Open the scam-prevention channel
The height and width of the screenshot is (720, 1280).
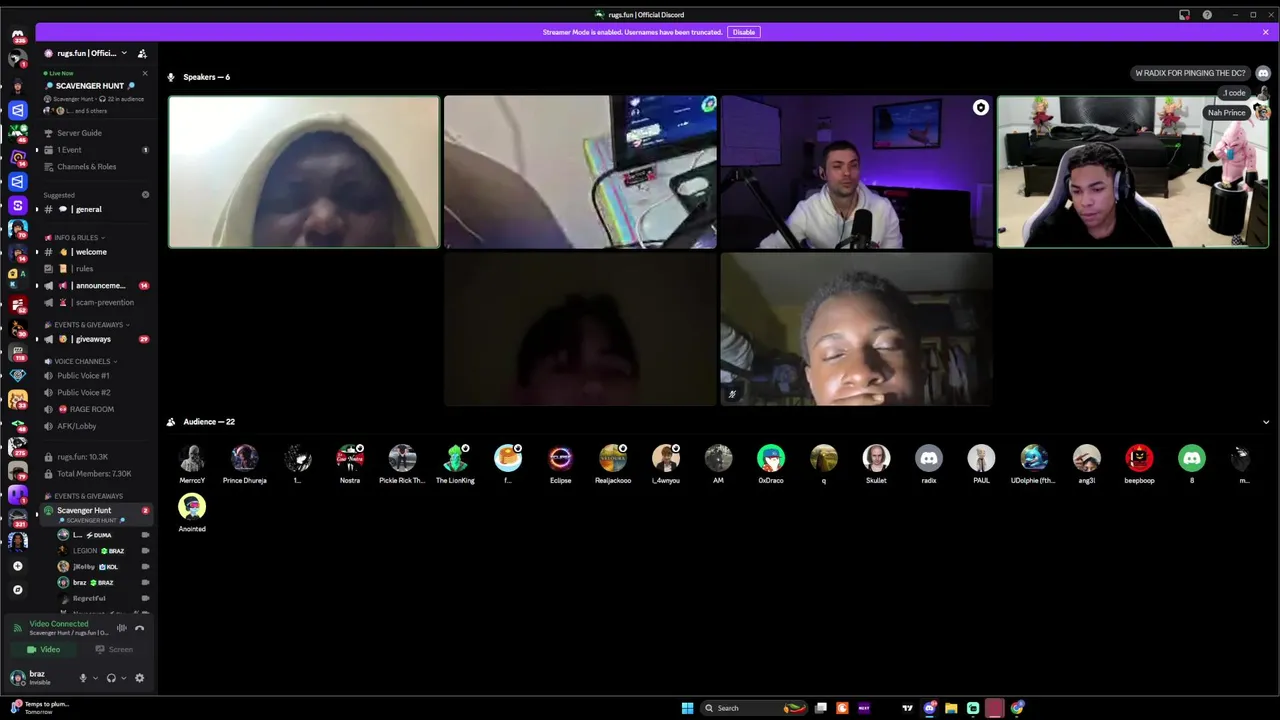[x=96, y=302]
